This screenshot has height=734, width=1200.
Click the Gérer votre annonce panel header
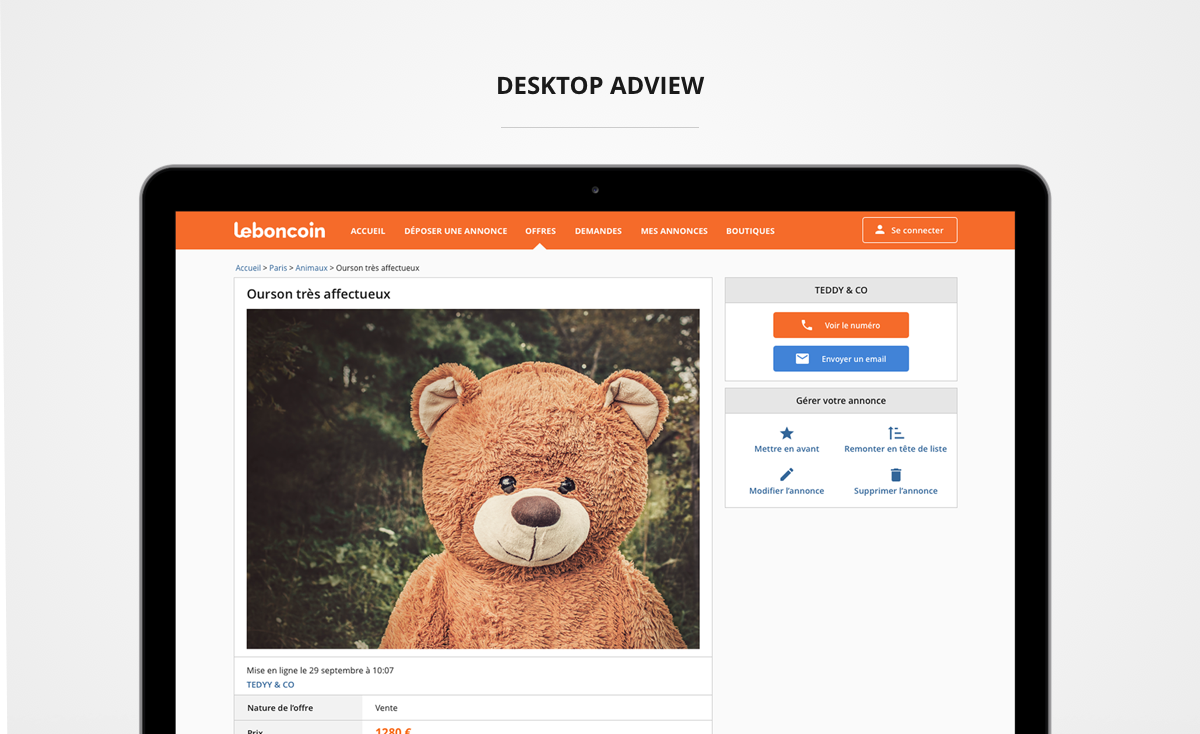[x=841, y=401]
